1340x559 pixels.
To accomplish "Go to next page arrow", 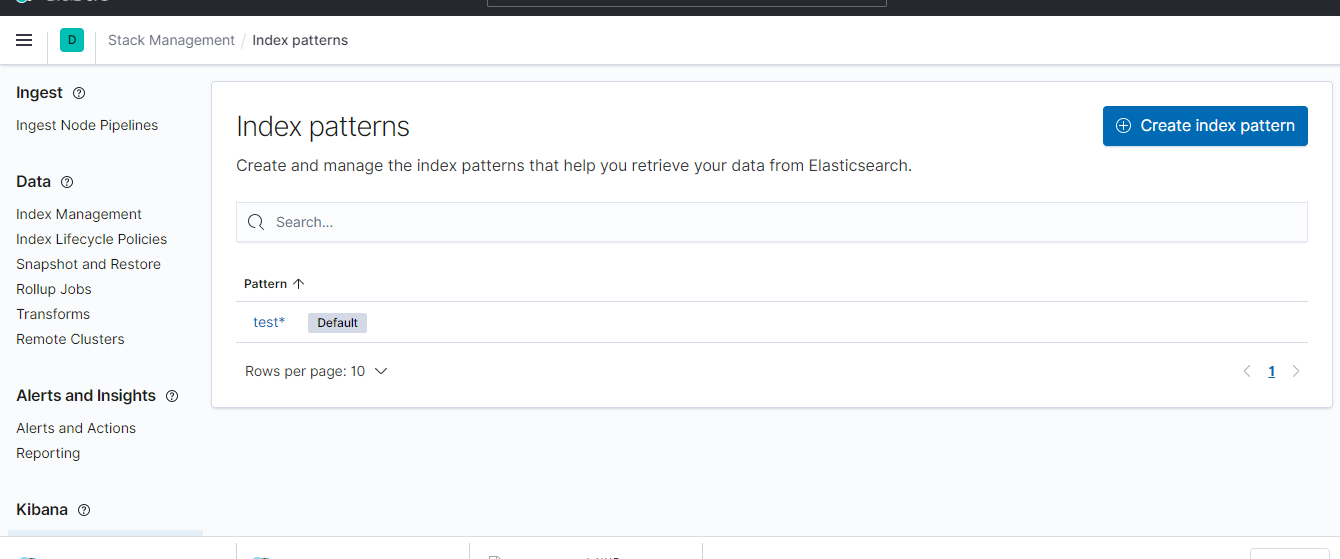I will point(1296,371).
